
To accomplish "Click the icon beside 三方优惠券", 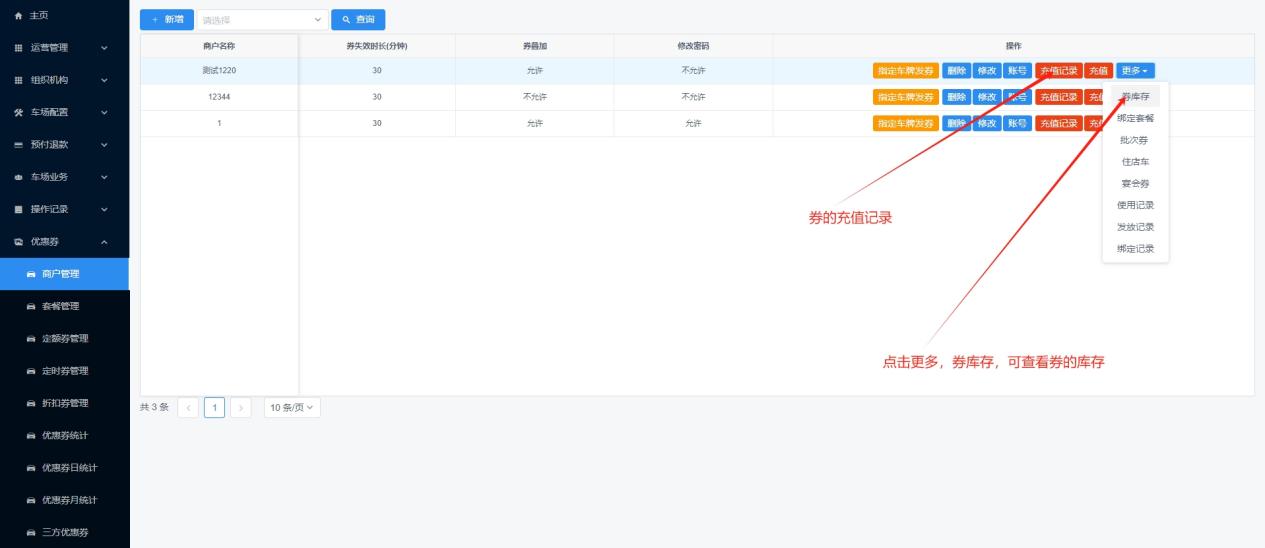I will pyautogui.click(x=31, y=532).
